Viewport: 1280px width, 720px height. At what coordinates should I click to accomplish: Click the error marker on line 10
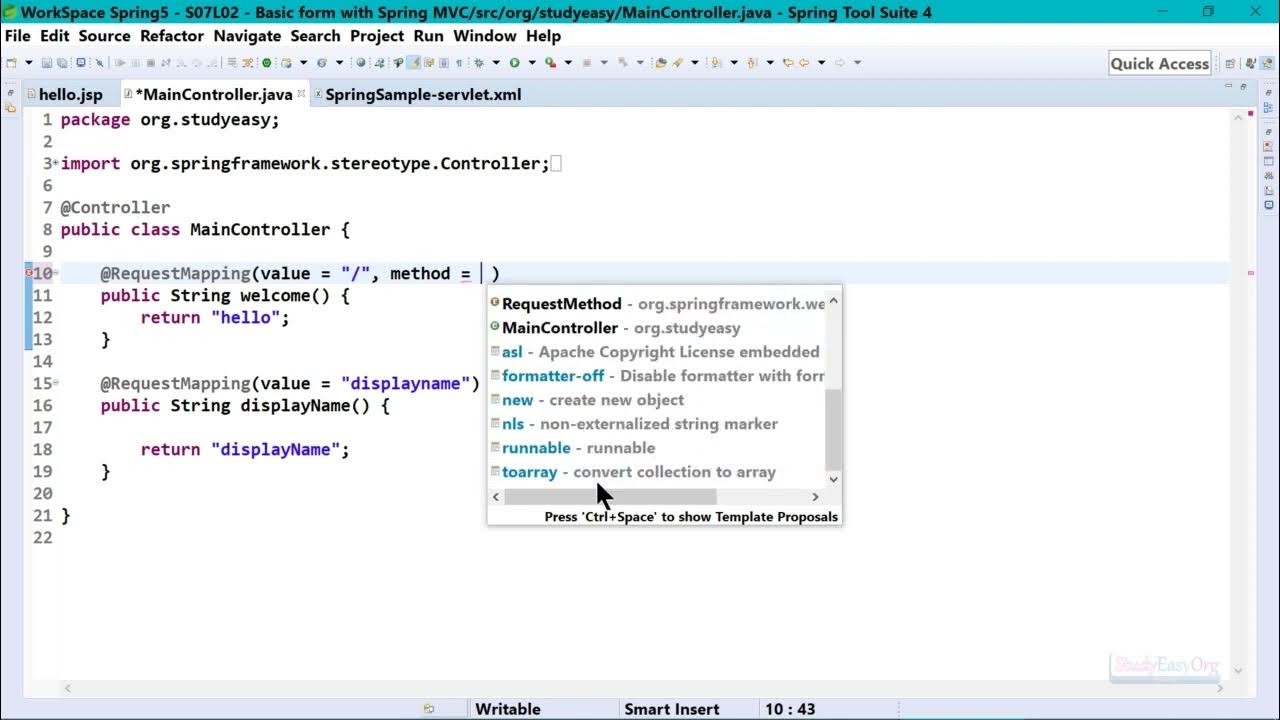coord(29,273)
